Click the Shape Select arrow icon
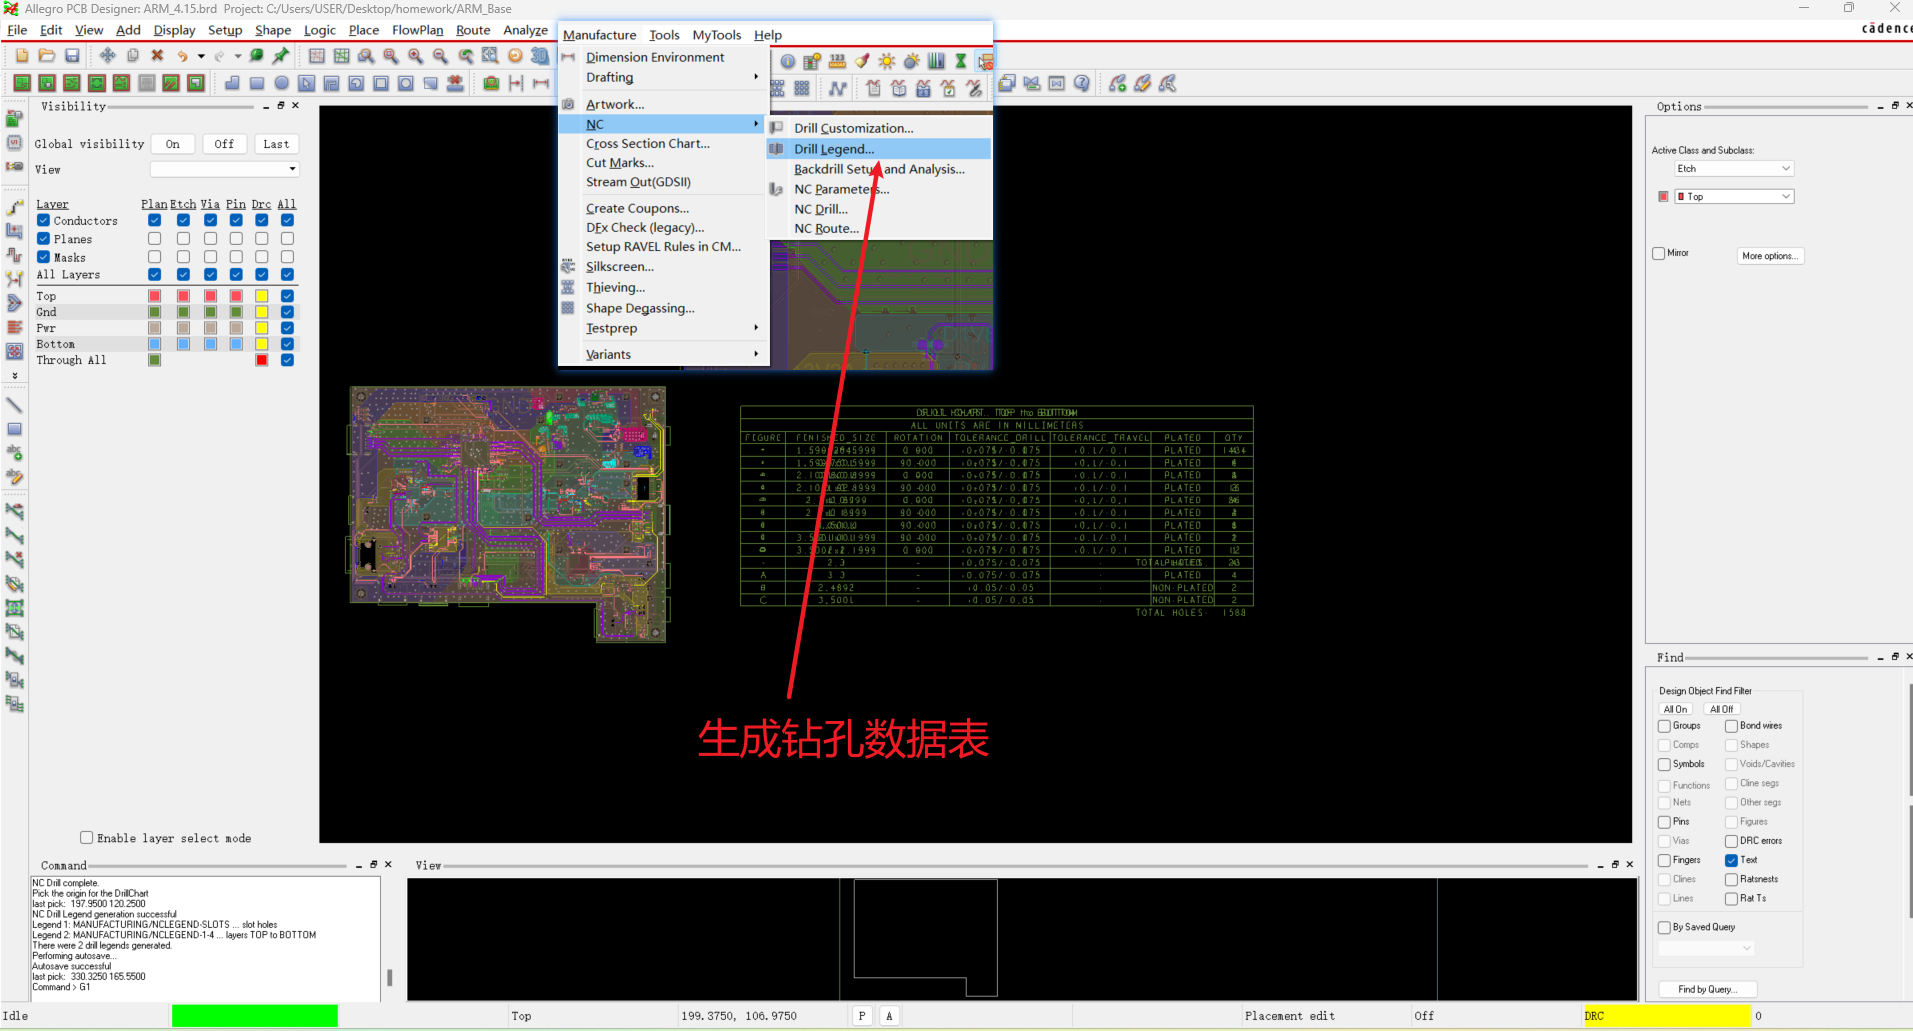Viewport: 1913px width, 1031px height. coord(307,83)
